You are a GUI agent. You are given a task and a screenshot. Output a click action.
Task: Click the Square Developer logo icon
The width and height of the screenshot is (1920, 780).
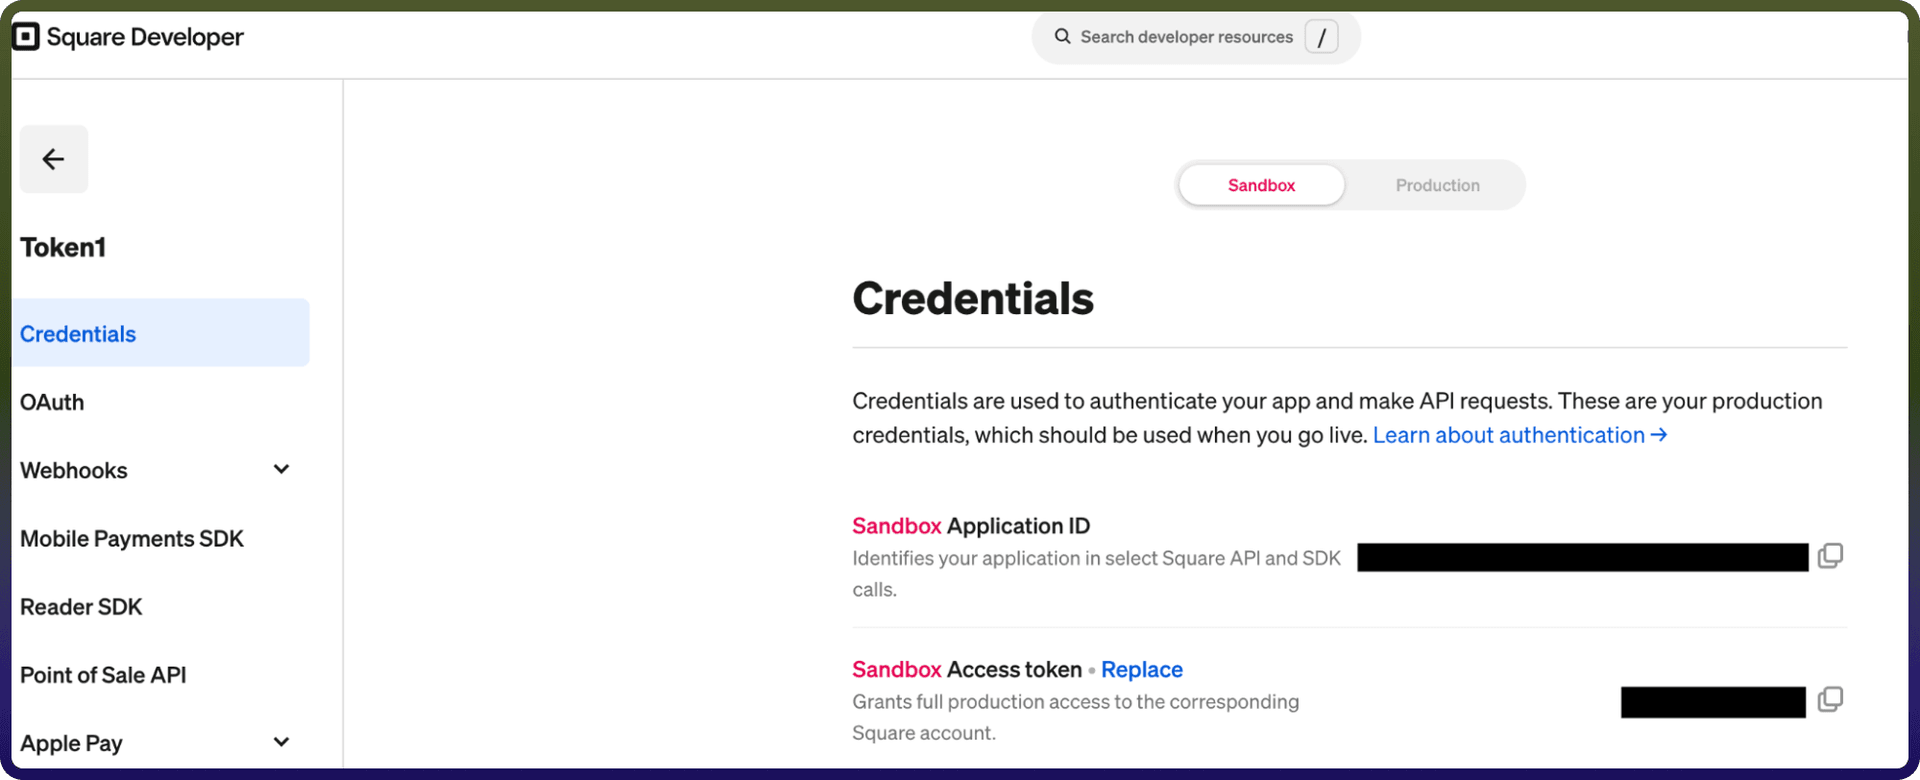pyautogui.click(x=26, y=37)
